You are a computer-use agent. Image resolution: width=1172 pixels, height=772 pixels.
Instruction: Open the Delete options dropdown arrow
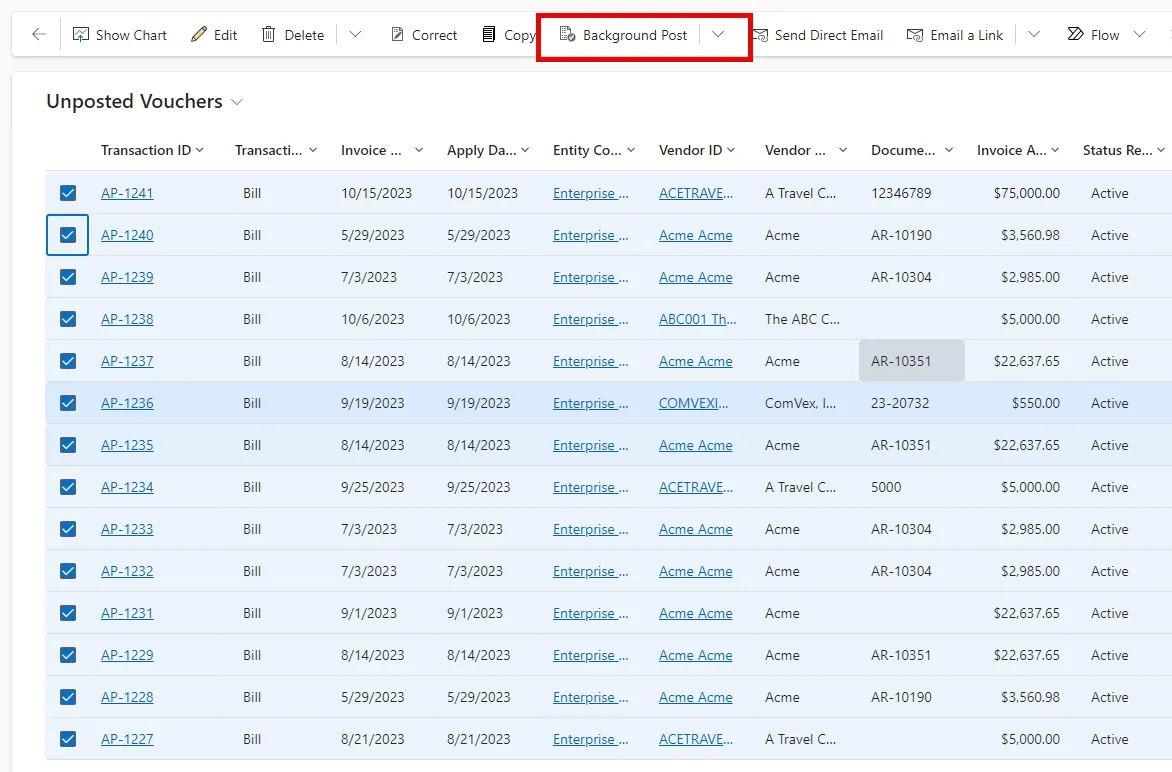[355, 34]
